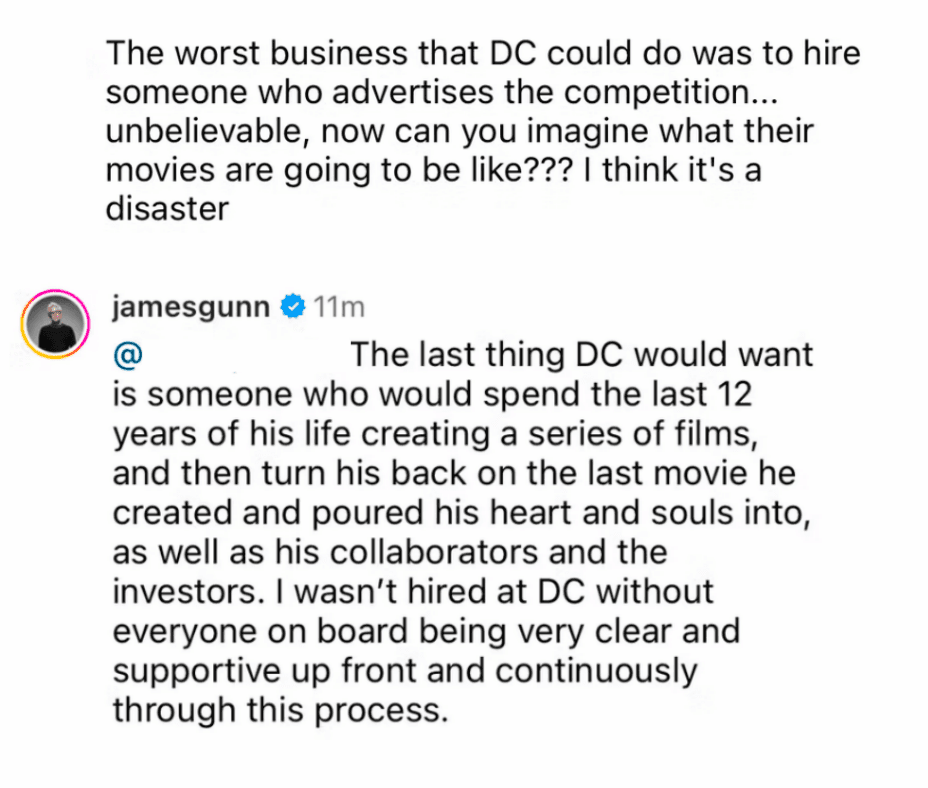
Task: Click the line 'is someone who would spend'
Action: [x=433, y=394]
